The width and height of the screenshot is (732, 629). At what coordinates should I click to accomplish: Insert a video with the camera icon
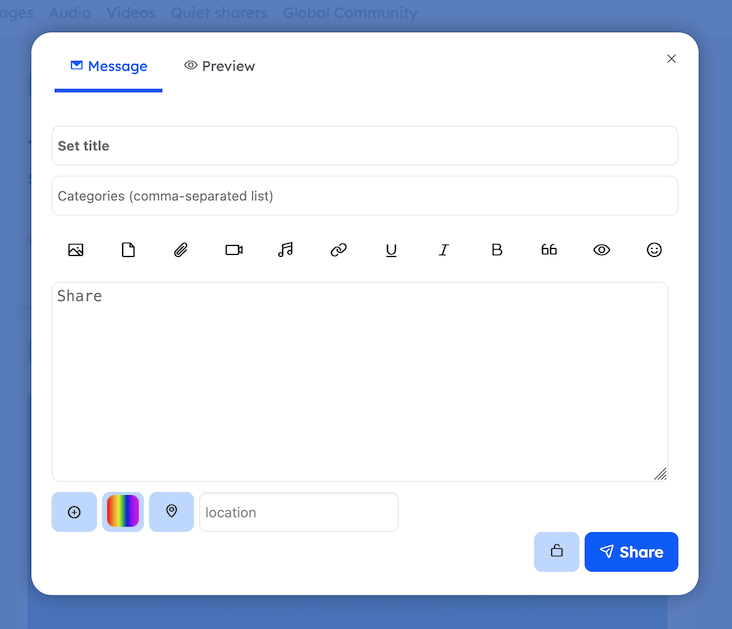click(234, 250)
